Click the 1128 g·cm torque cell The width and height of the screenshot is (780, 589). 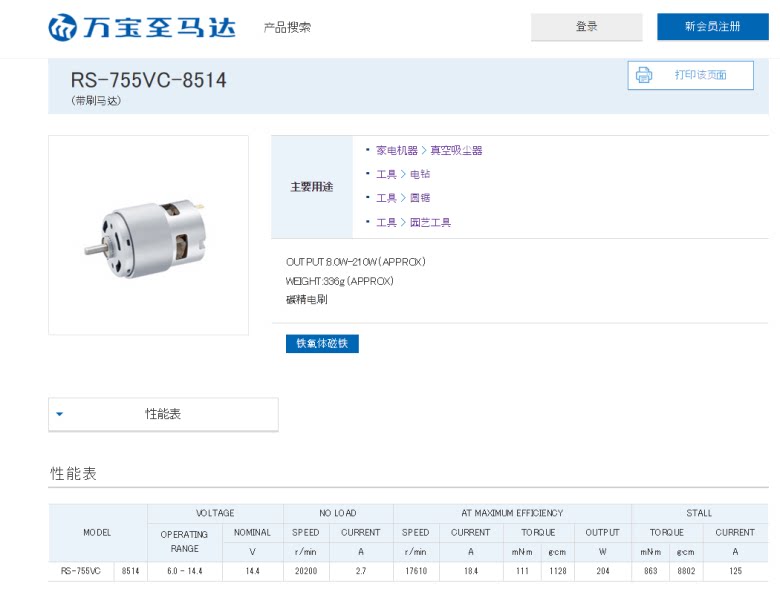[x=558, y=571]
